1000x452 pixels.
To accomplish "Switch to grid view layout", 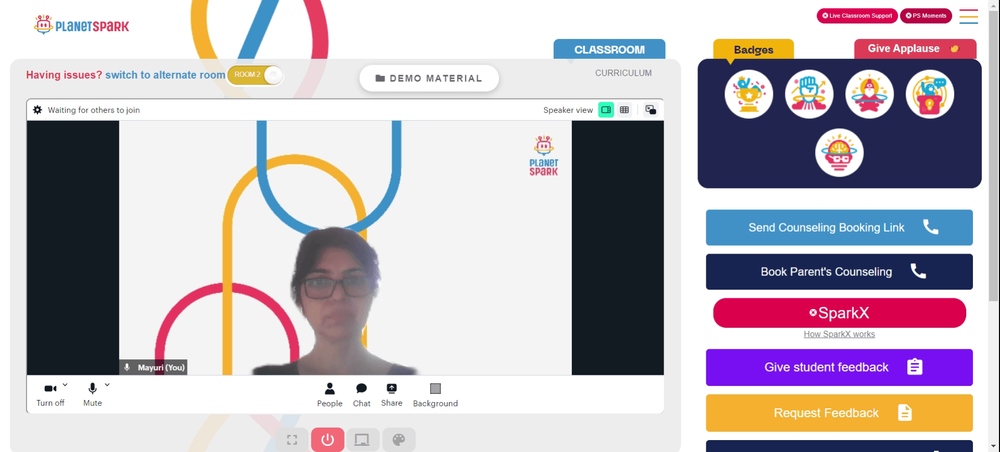I will pos(624,110).
